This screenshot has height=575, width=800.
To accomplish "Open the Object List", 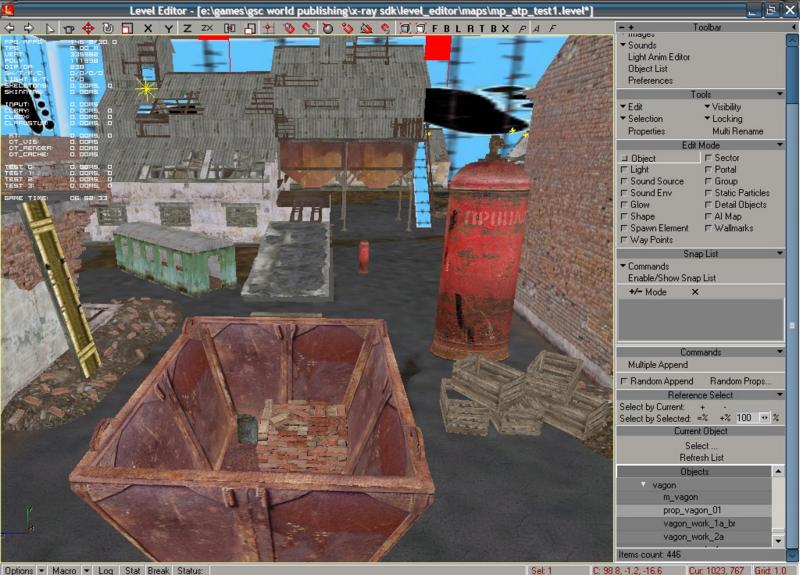I will (x=647, y=69).
